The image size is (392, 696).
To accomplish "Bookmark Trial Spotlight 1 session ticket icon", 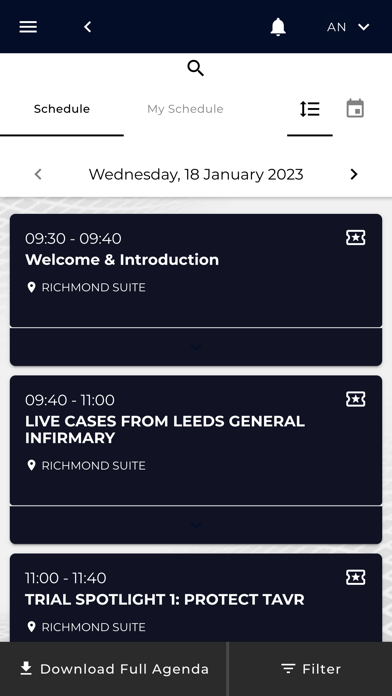I will click(356, 577).
